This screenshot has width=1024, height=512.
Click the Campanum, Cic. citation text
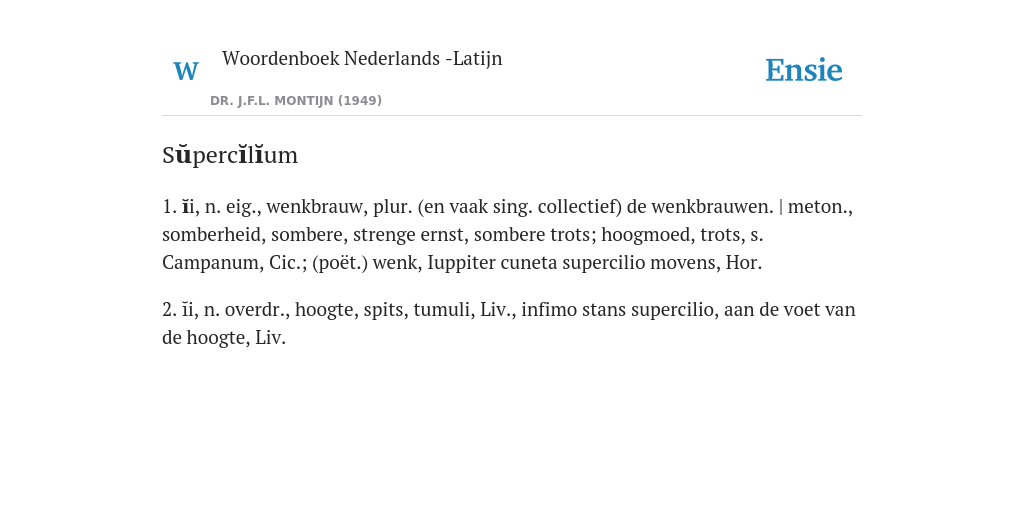tap(234, 263)
